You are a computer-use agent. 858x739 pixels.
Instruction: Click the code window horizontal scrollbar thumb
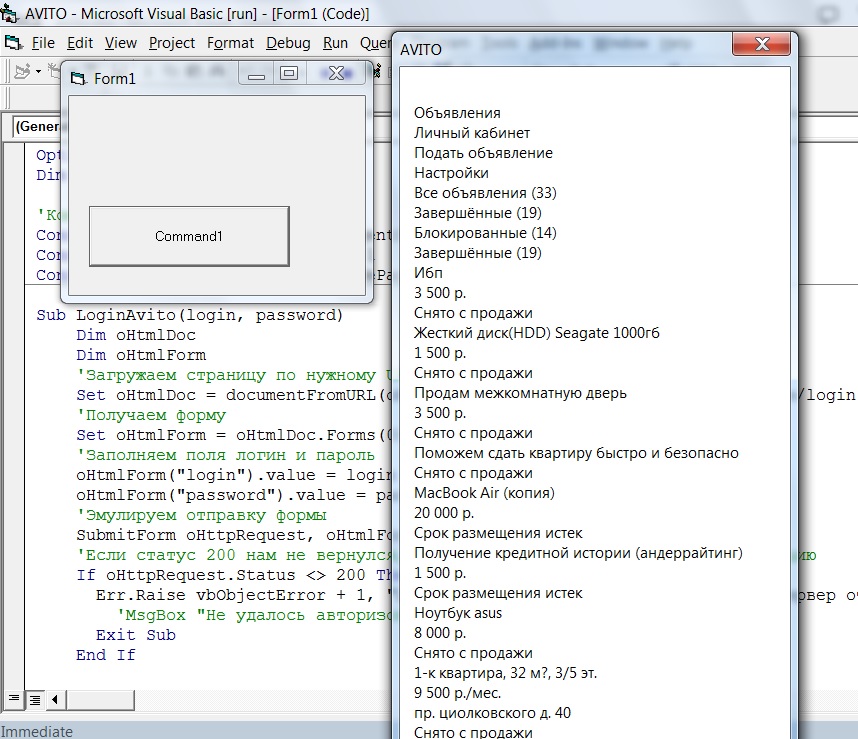pos(100,699)
